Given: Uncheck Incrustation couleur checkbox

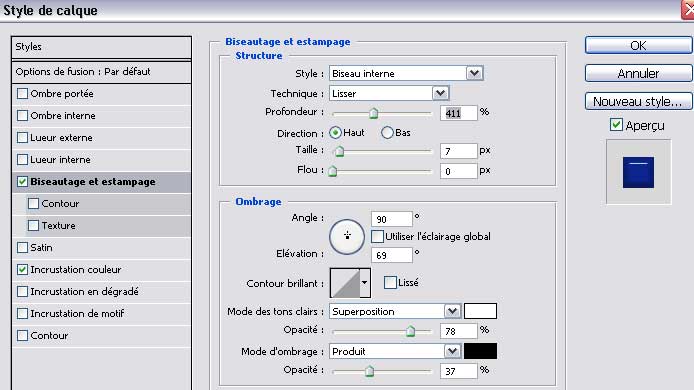Looking at the screenshot, I should (22, 270).
